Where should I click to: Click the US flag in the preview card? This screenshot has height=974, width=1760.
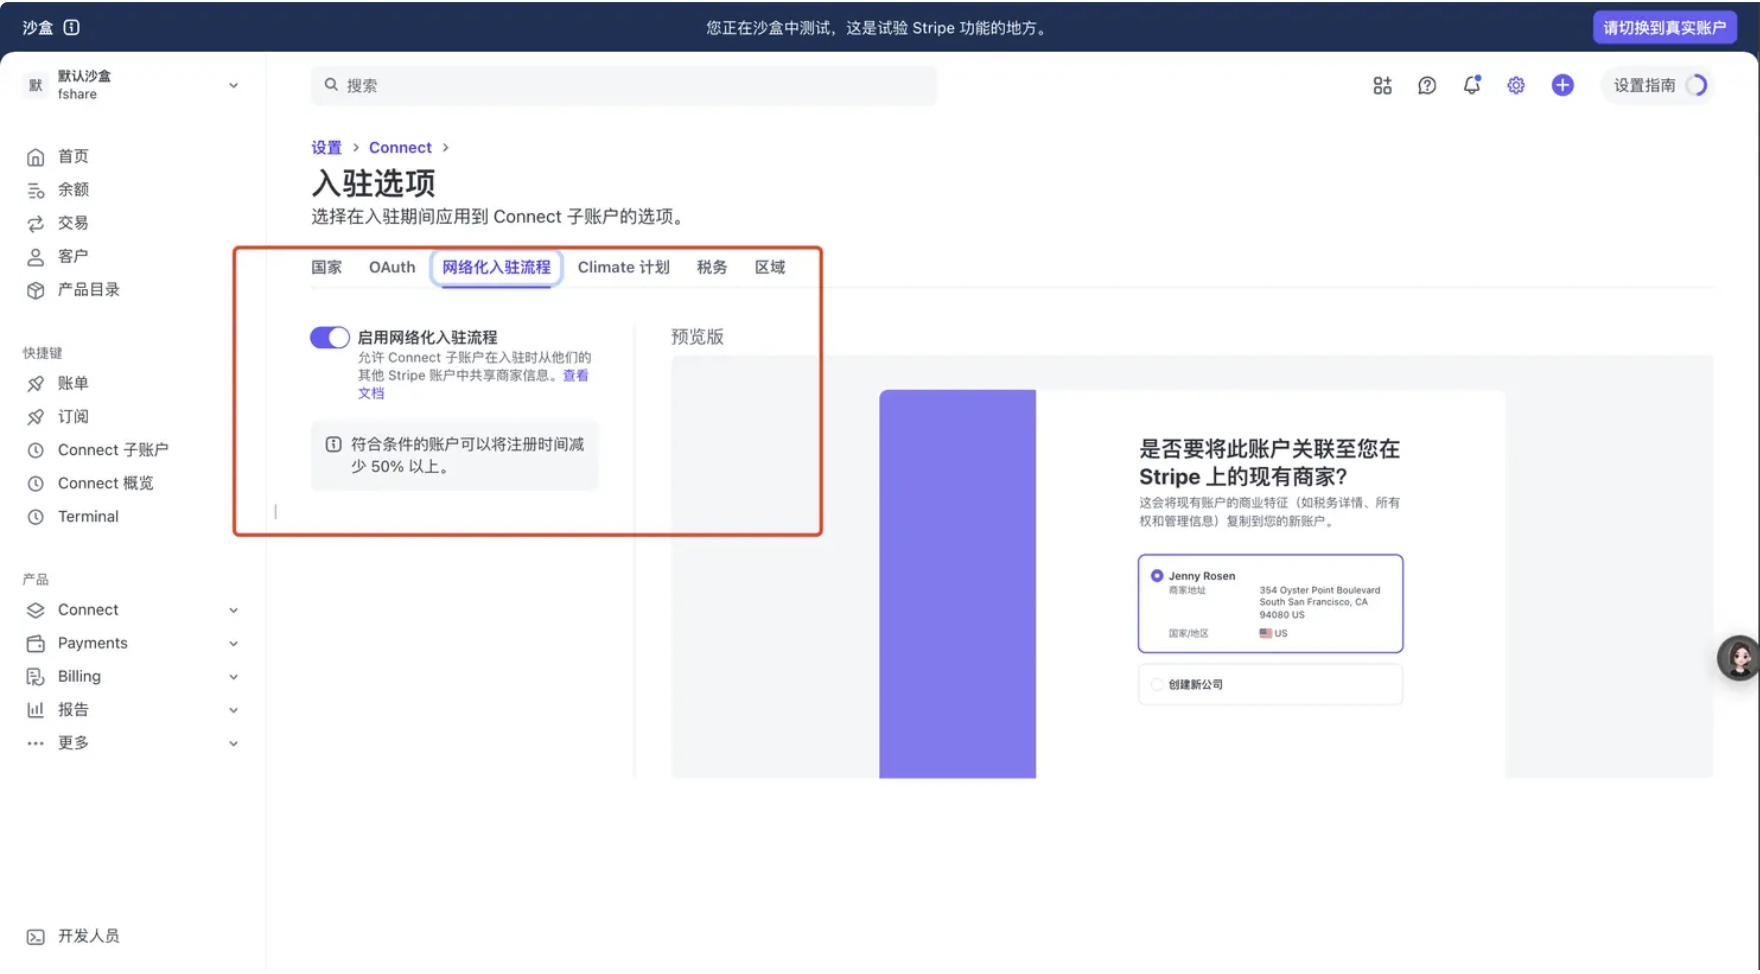[x=1265, y=633]
